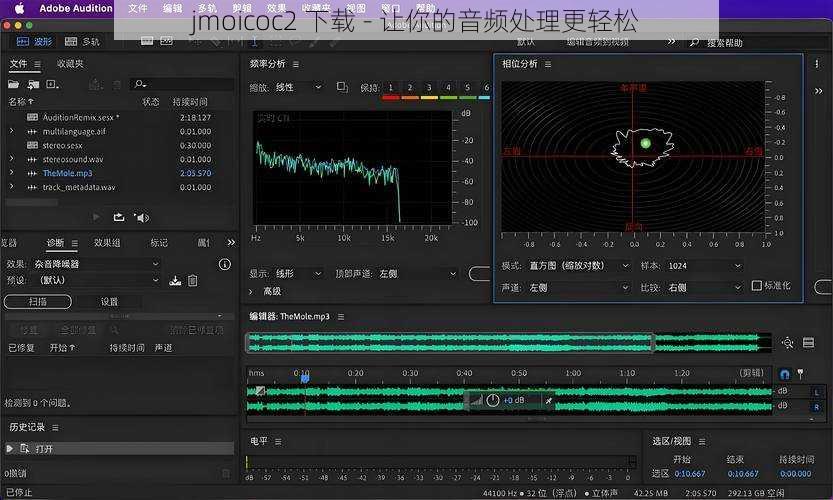Select TheMole.mp3 file name

pyautogui.click(x=67, y=173)
